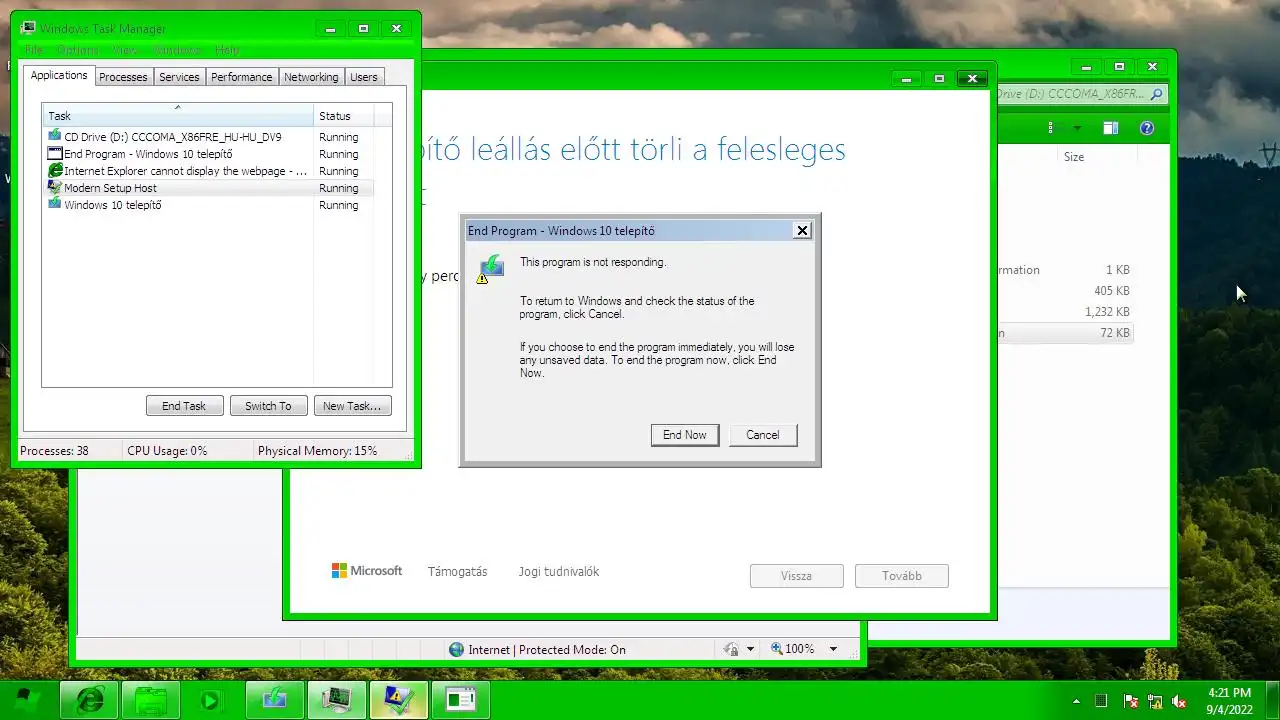Click the Microsoft logo in the setup window

[367, 571]
